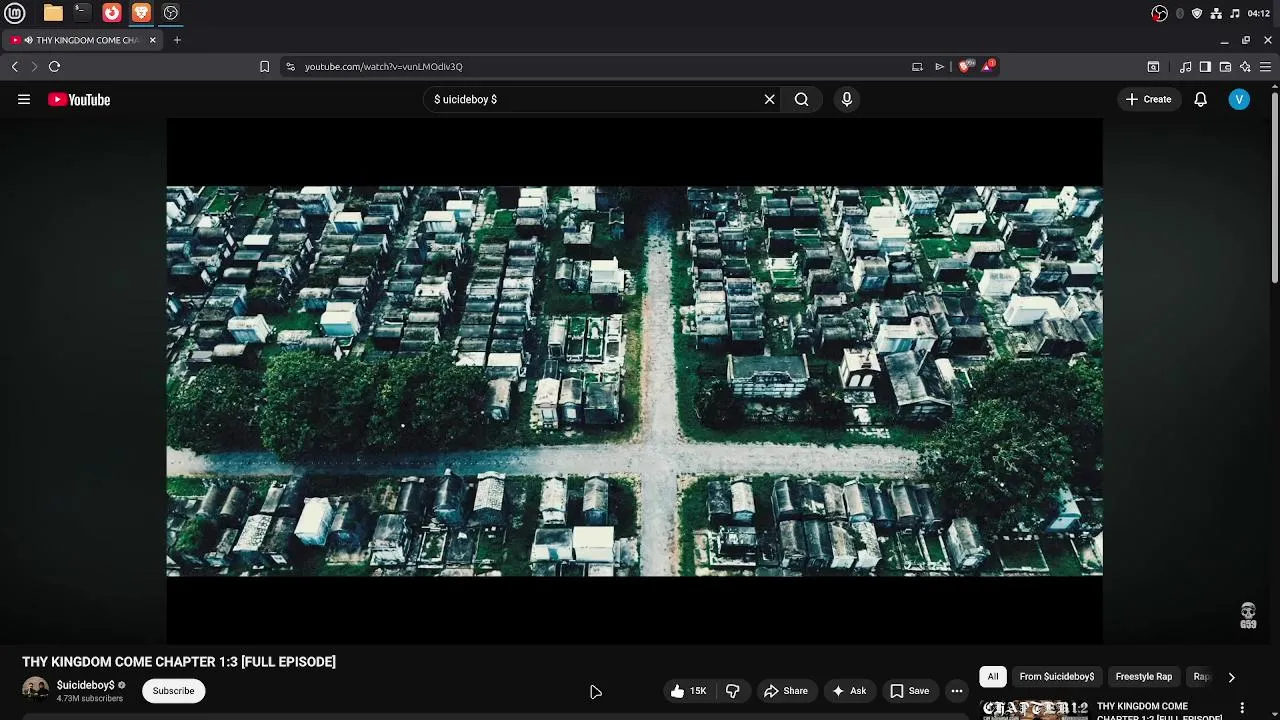
Task: Select the Freestyle Rap chip
Action: [x=1143, y=677]
